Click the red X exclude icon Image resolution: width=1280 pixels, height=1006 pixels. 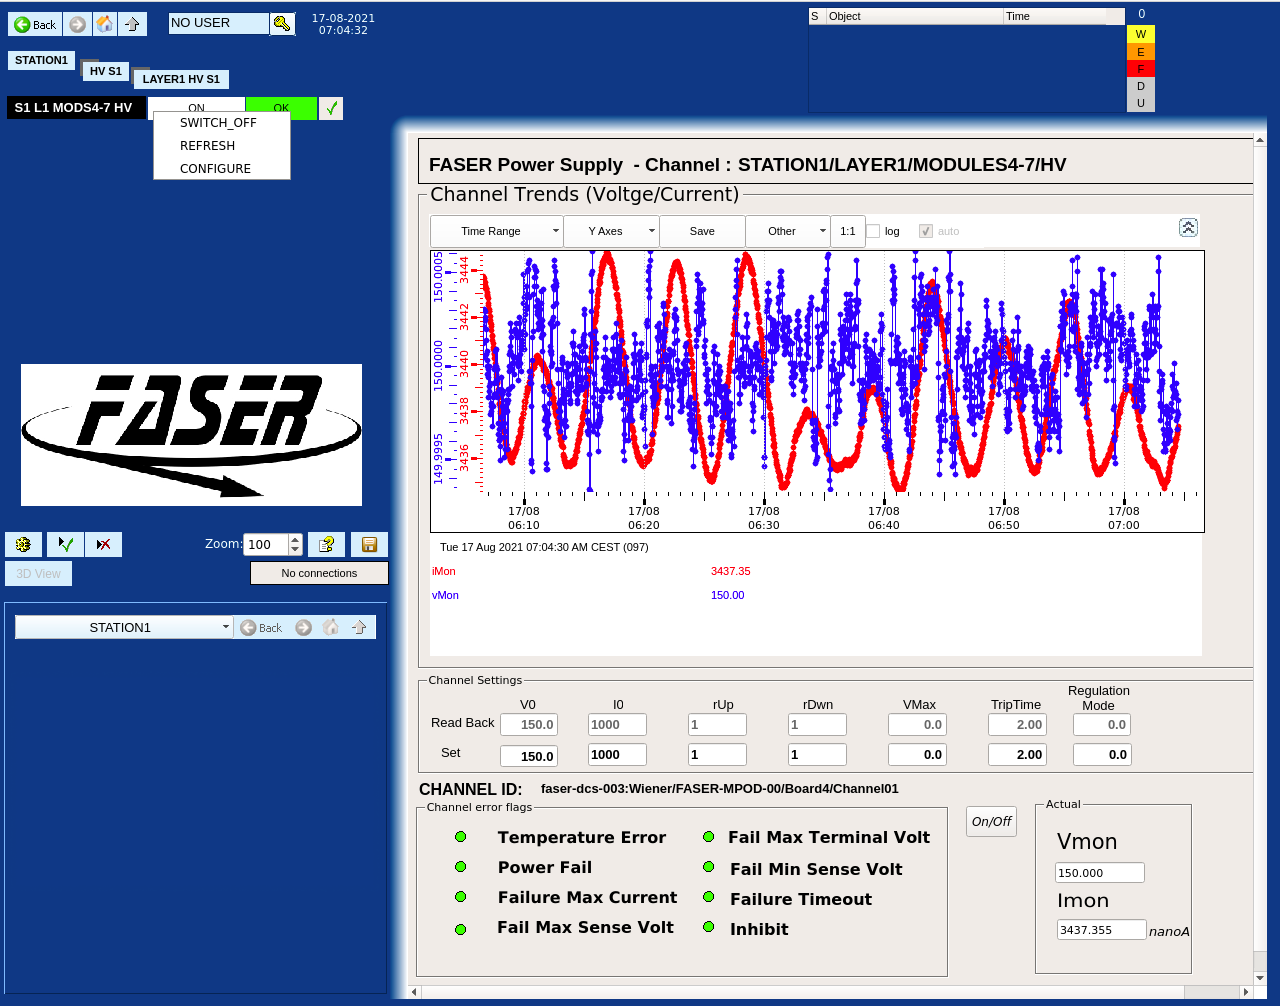[104, 544]
